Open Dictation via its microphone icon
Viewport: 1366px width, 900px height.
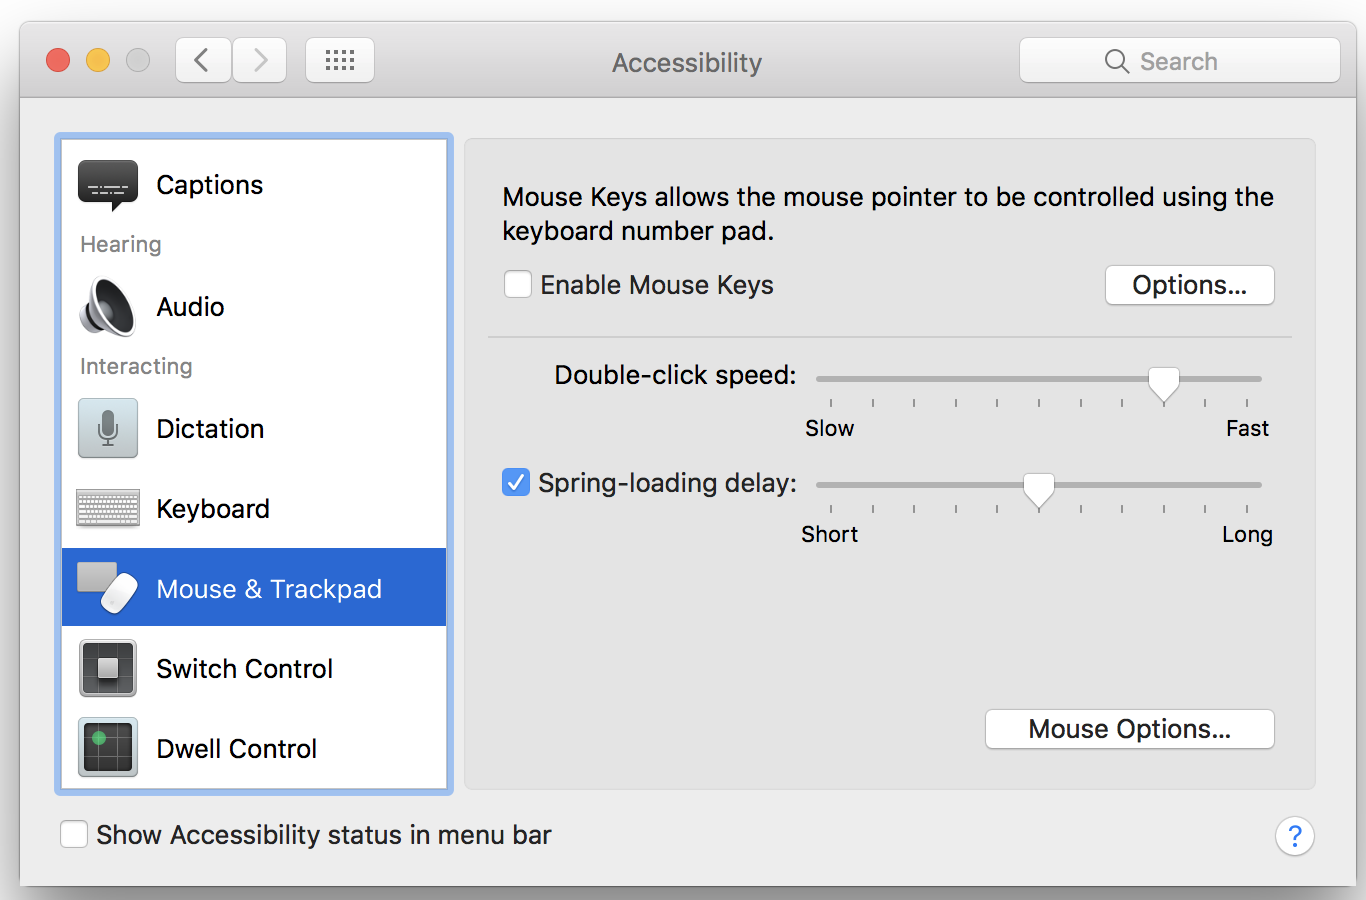(108, 428)
